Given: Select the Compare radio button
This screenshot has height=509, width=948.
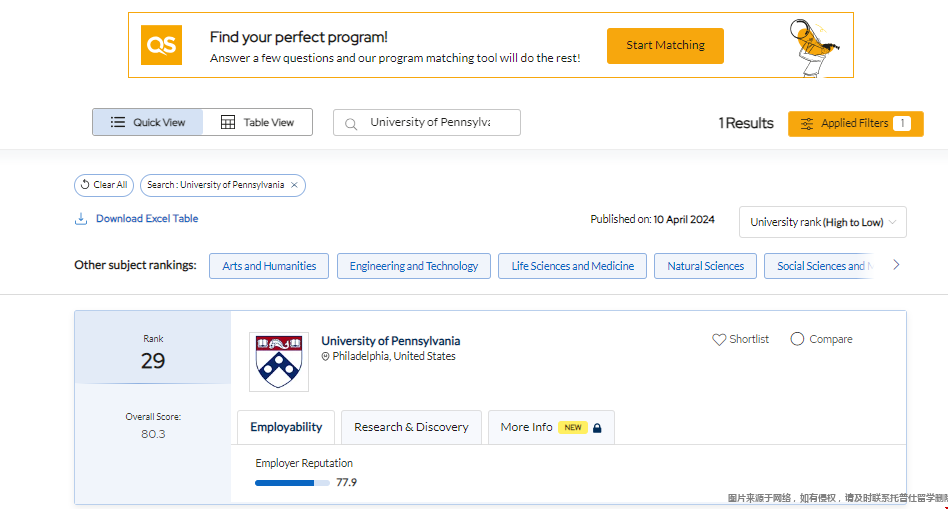Looking at the screenshot, I should coord(797,339).
